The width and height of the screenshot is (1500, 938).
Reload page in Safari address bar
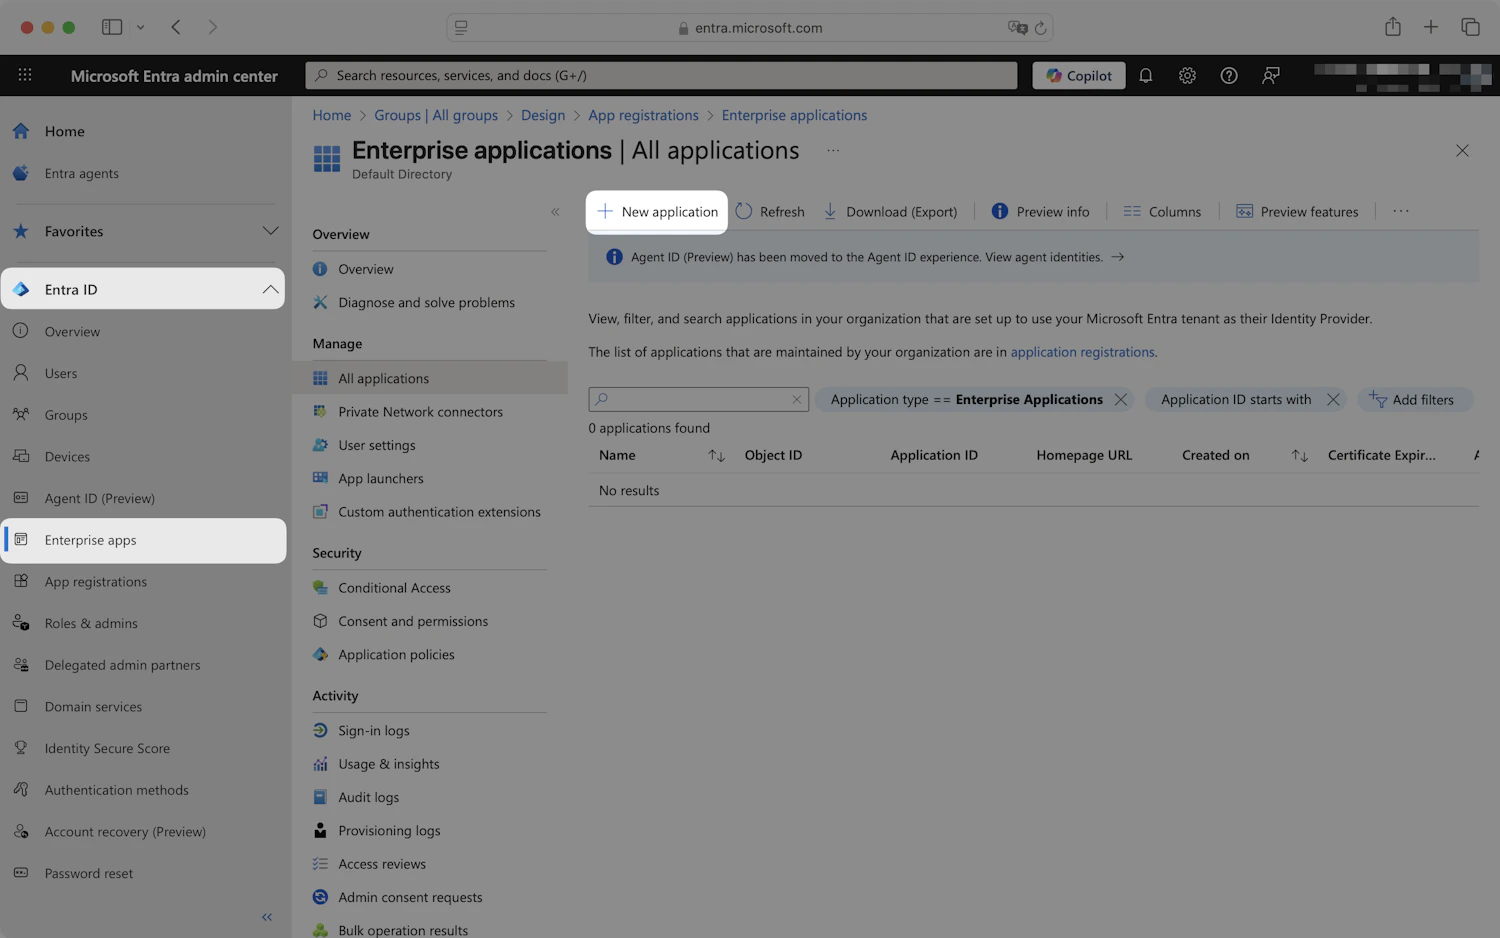click(1040, 28)
